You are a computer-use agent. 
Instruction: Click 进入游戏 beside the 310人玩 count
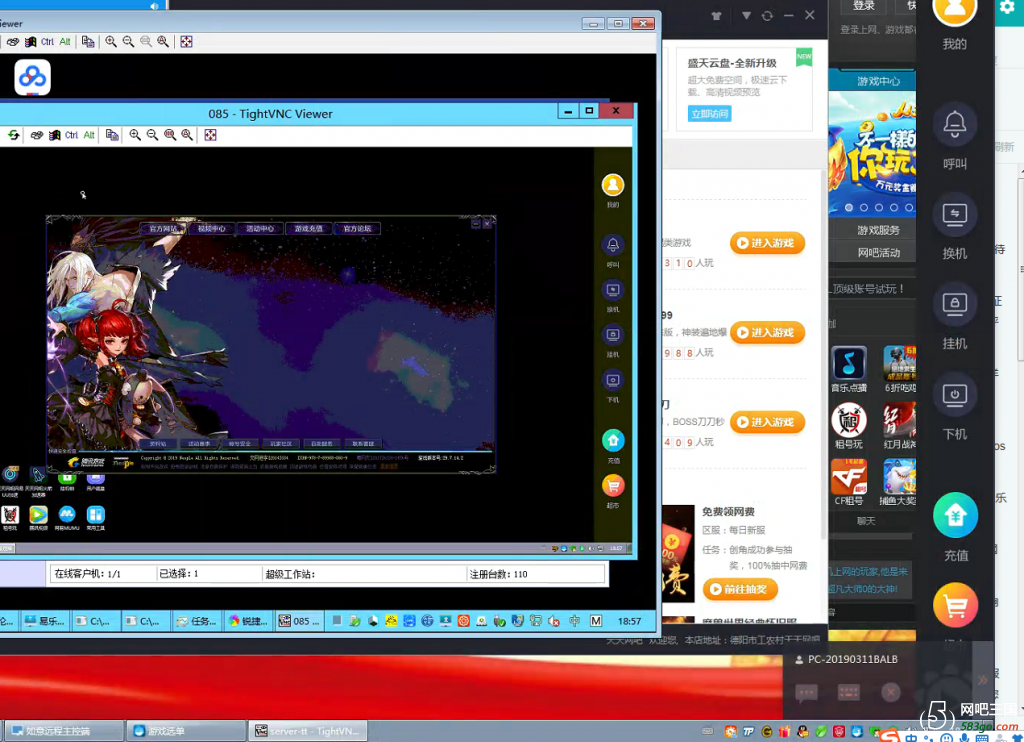(767, 243)
